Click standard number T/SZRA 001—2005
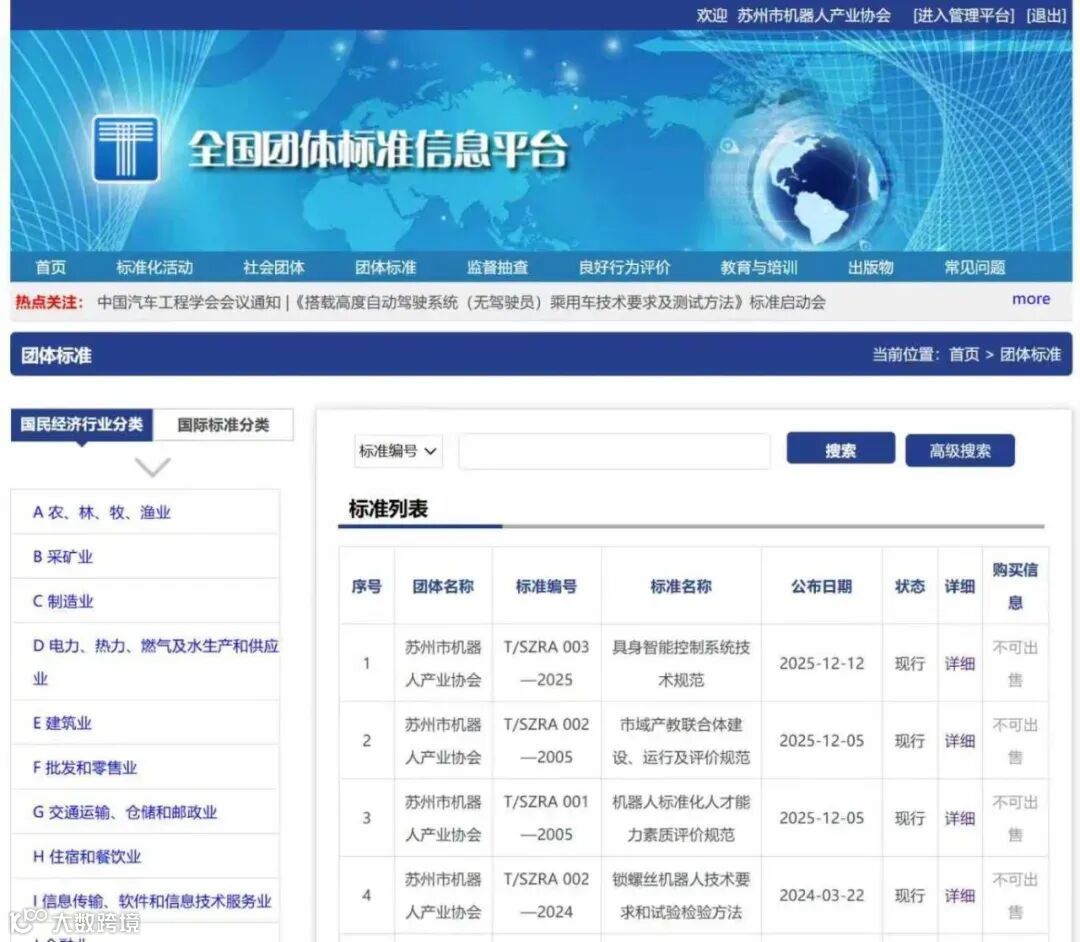1080x942 pixels. [x=546, y=818]
